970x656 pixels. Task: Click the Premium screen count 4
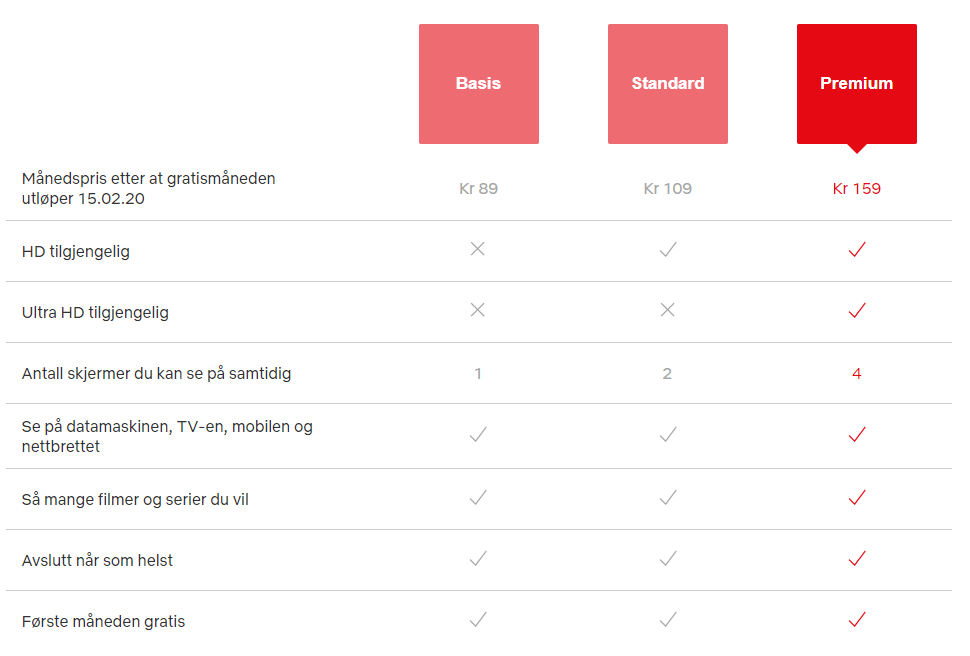pos(856,373)
